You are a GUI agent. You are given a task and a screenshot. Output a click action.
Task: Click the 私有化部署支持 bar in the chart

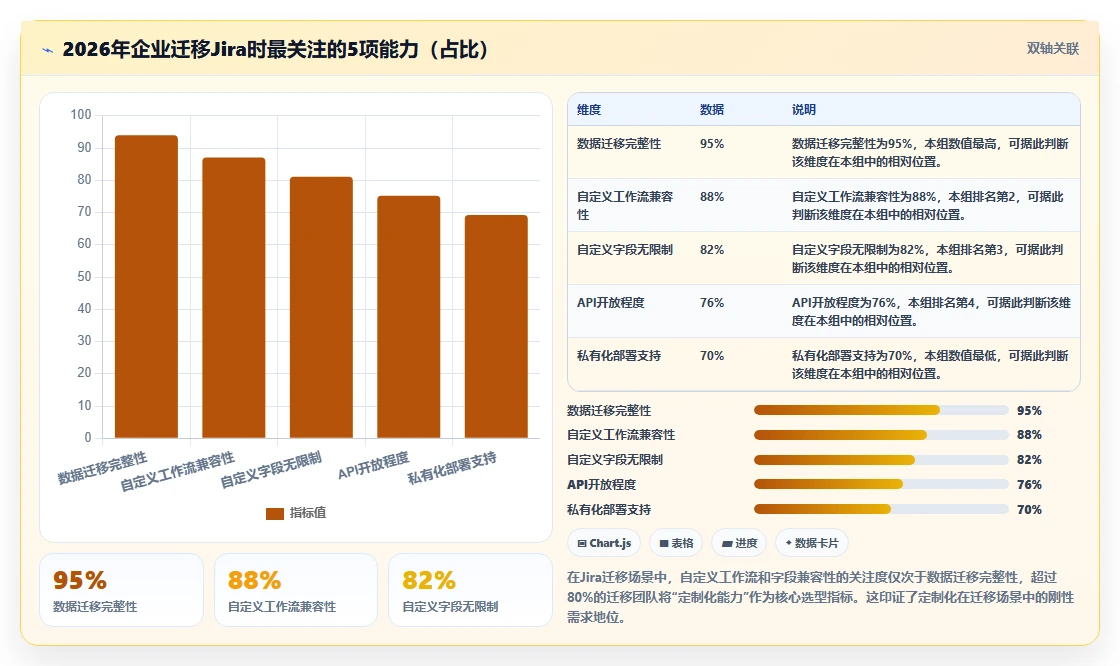(496, 327)
